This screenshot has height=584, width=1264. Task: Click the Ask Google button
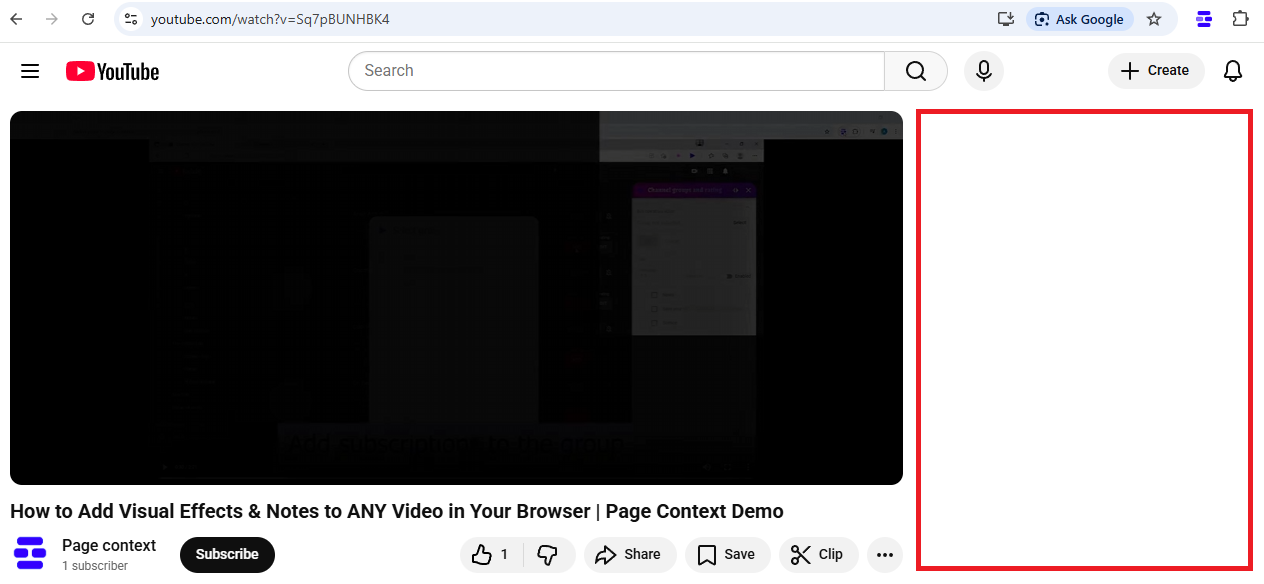tap(1079, 19)
